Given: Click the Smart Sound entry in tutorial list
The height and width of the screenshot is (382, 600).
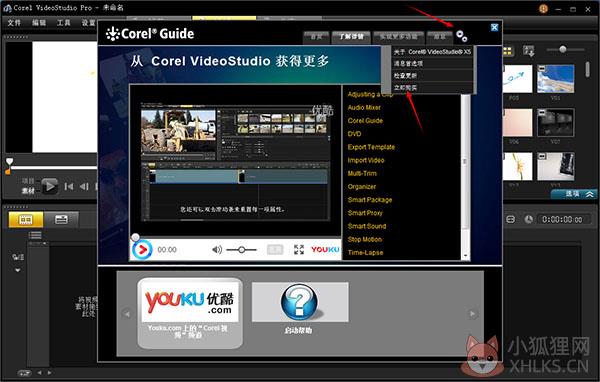Looking at the screenshot, I should point(367,226).
